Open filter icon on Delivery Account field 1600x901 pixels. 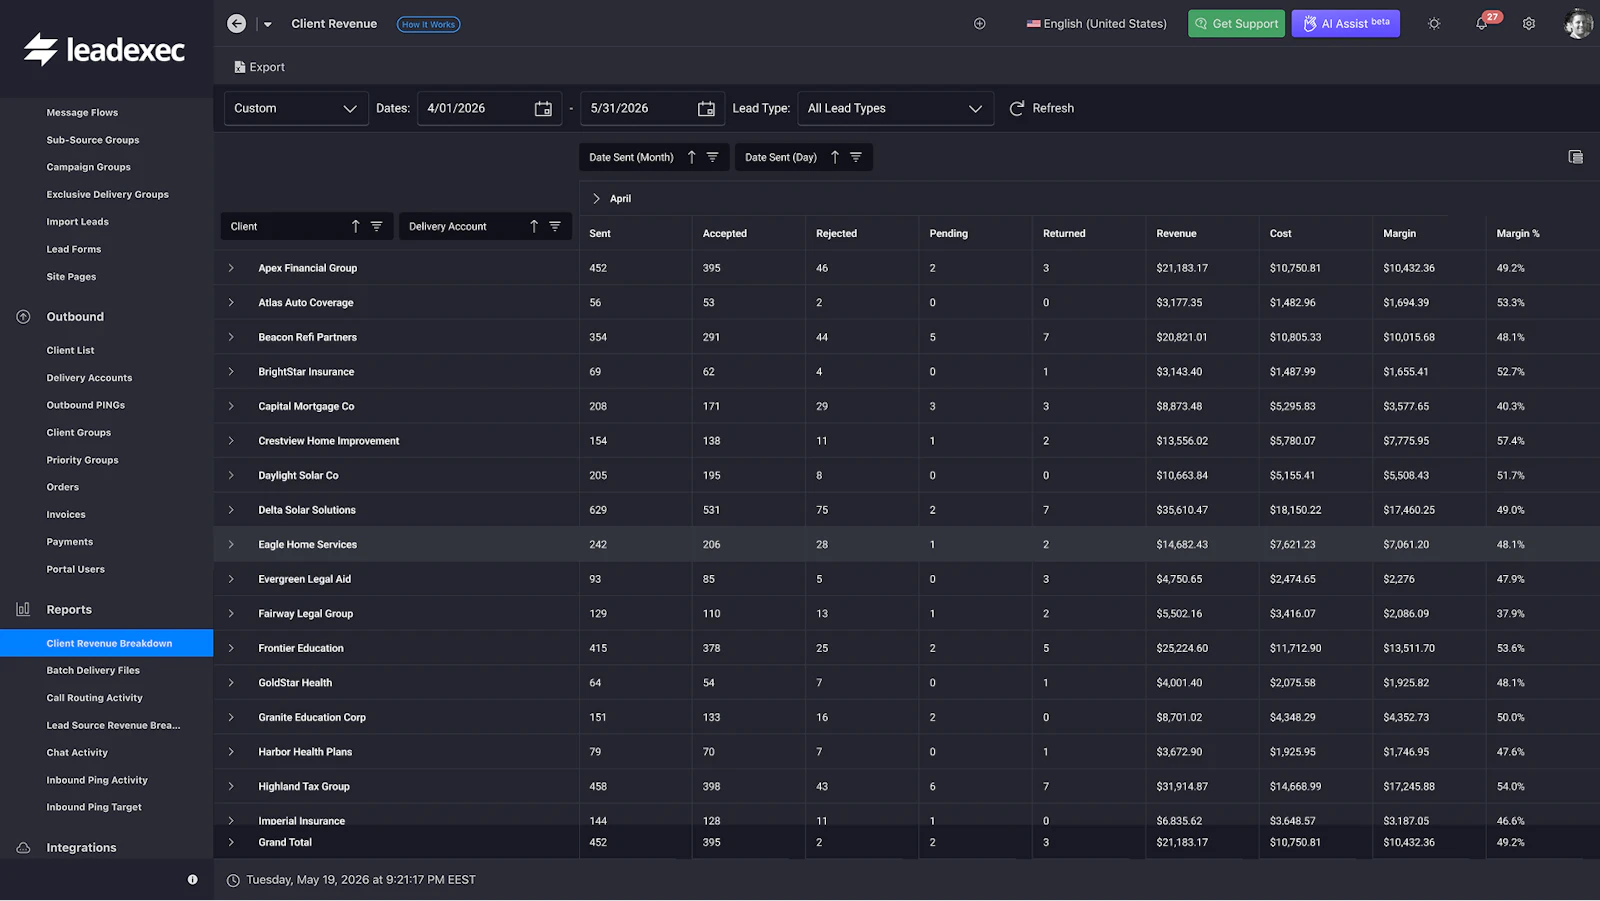(555, 227)
